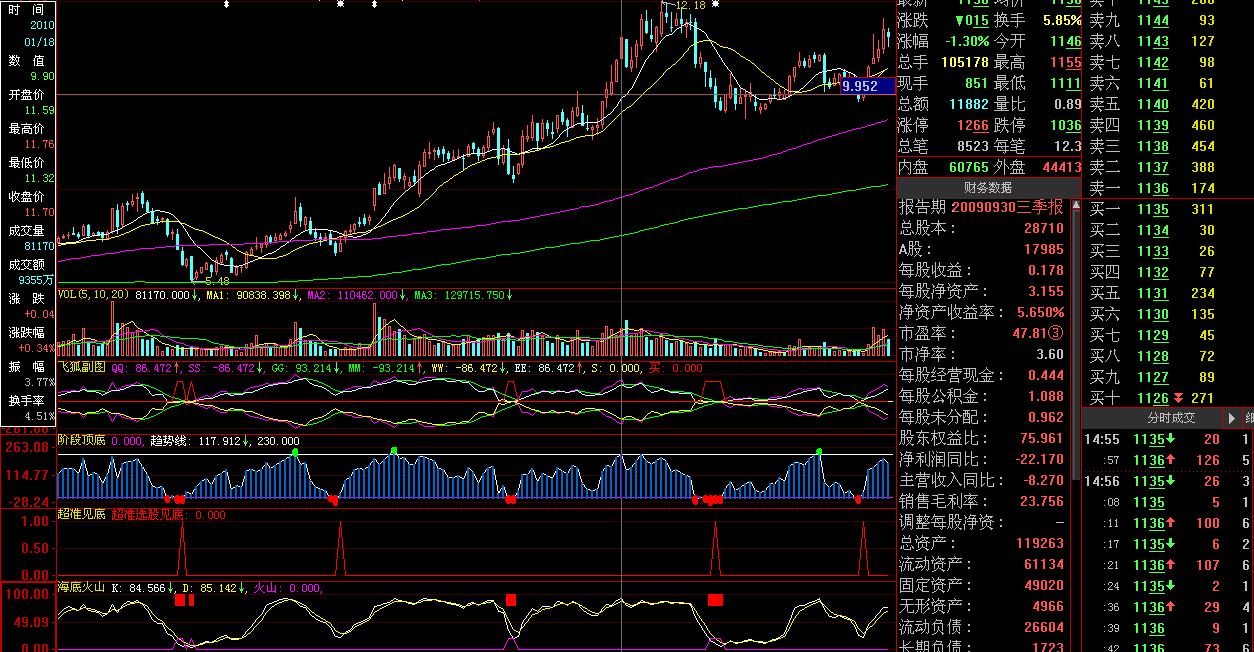Click the 买十 price 1126
The image size is (1254, 652).
pos(1151,397)
